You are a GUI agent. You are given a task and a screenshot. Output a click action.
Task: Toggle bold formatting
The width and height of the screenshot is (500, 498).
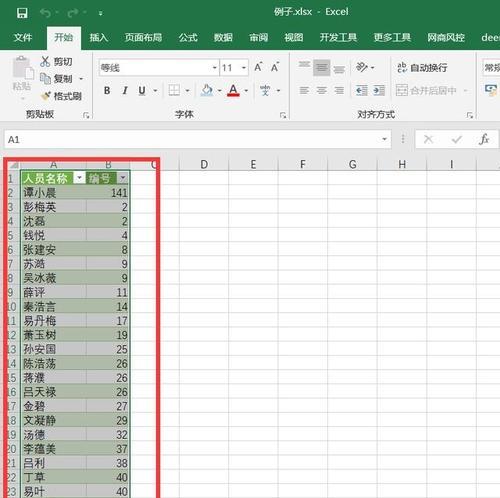107,90
